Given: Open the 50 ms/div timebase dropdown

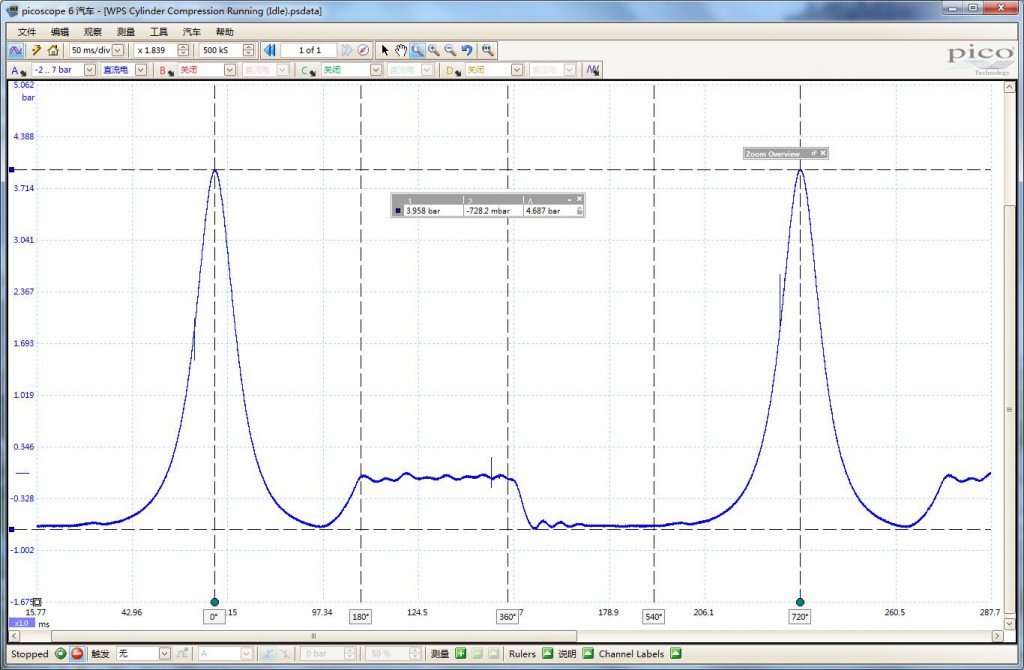Looking at the screenshot, I should (x=117, y=50).
